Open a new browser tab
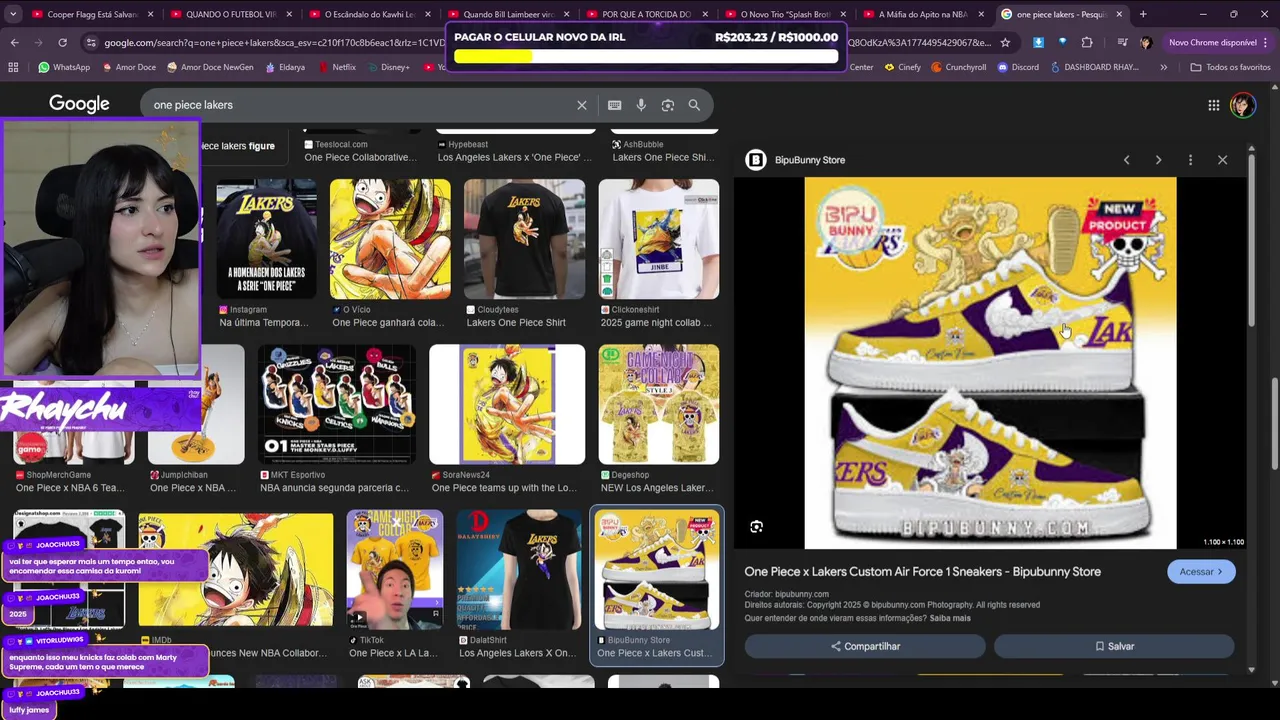The height and width of the screenshot is (720, 1280). tap(1143, 14)
